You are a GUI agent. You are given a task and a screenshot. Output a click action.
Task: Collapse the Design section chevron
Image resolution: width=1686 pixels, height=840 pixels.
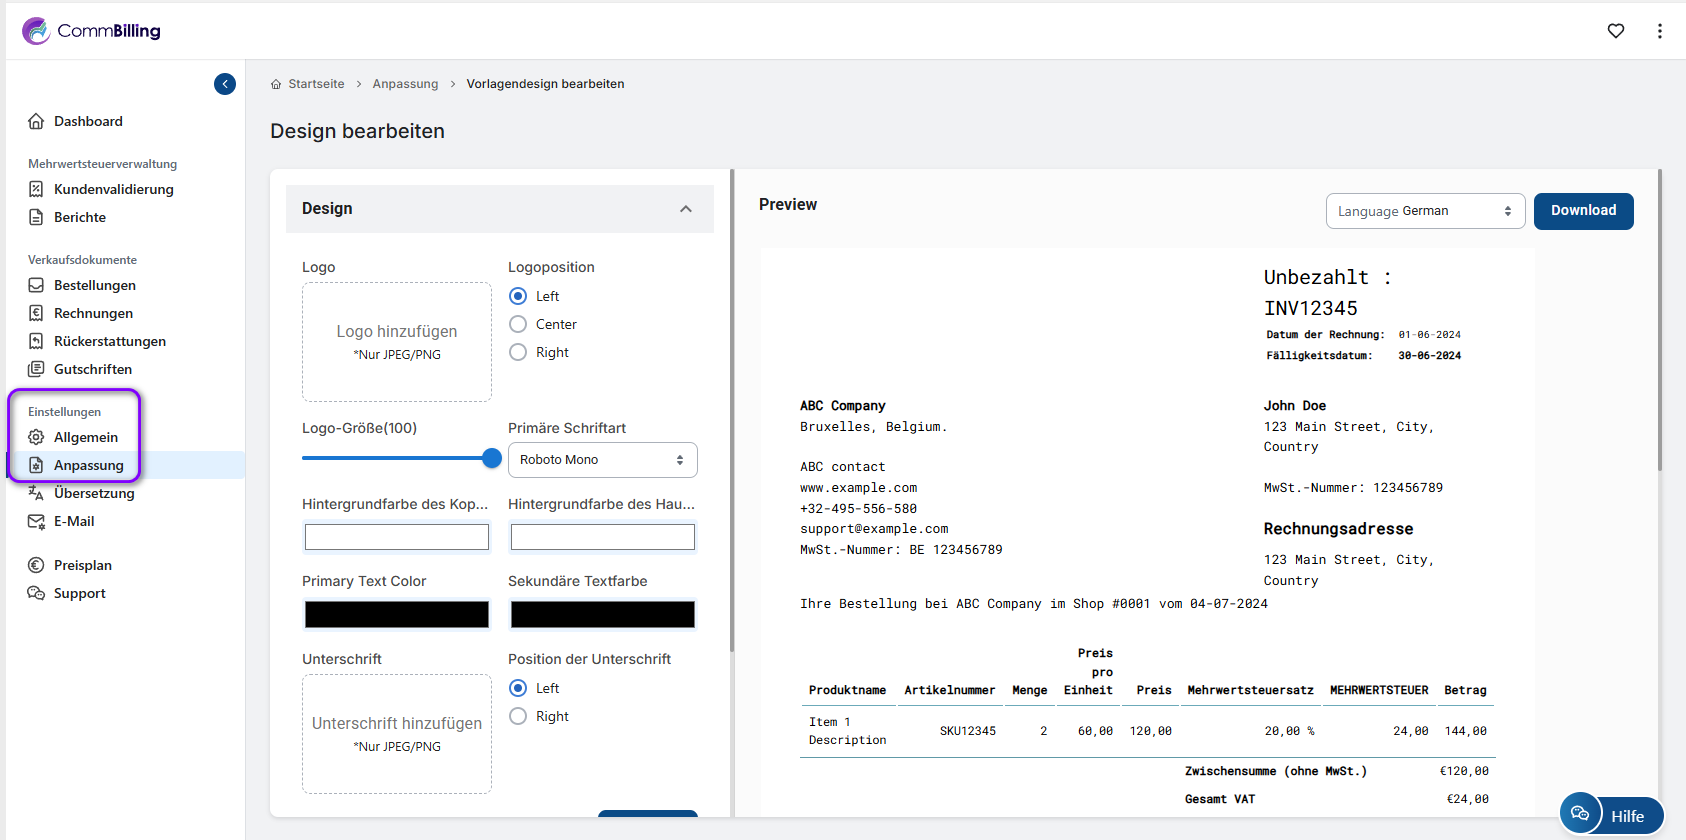pos(686,209)
